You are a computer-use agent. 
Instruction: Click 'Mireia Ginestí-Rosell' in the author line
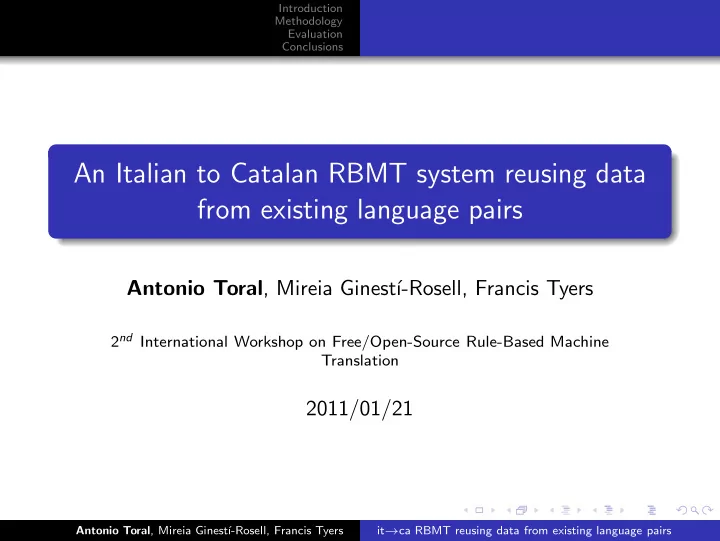click(369, 288)
